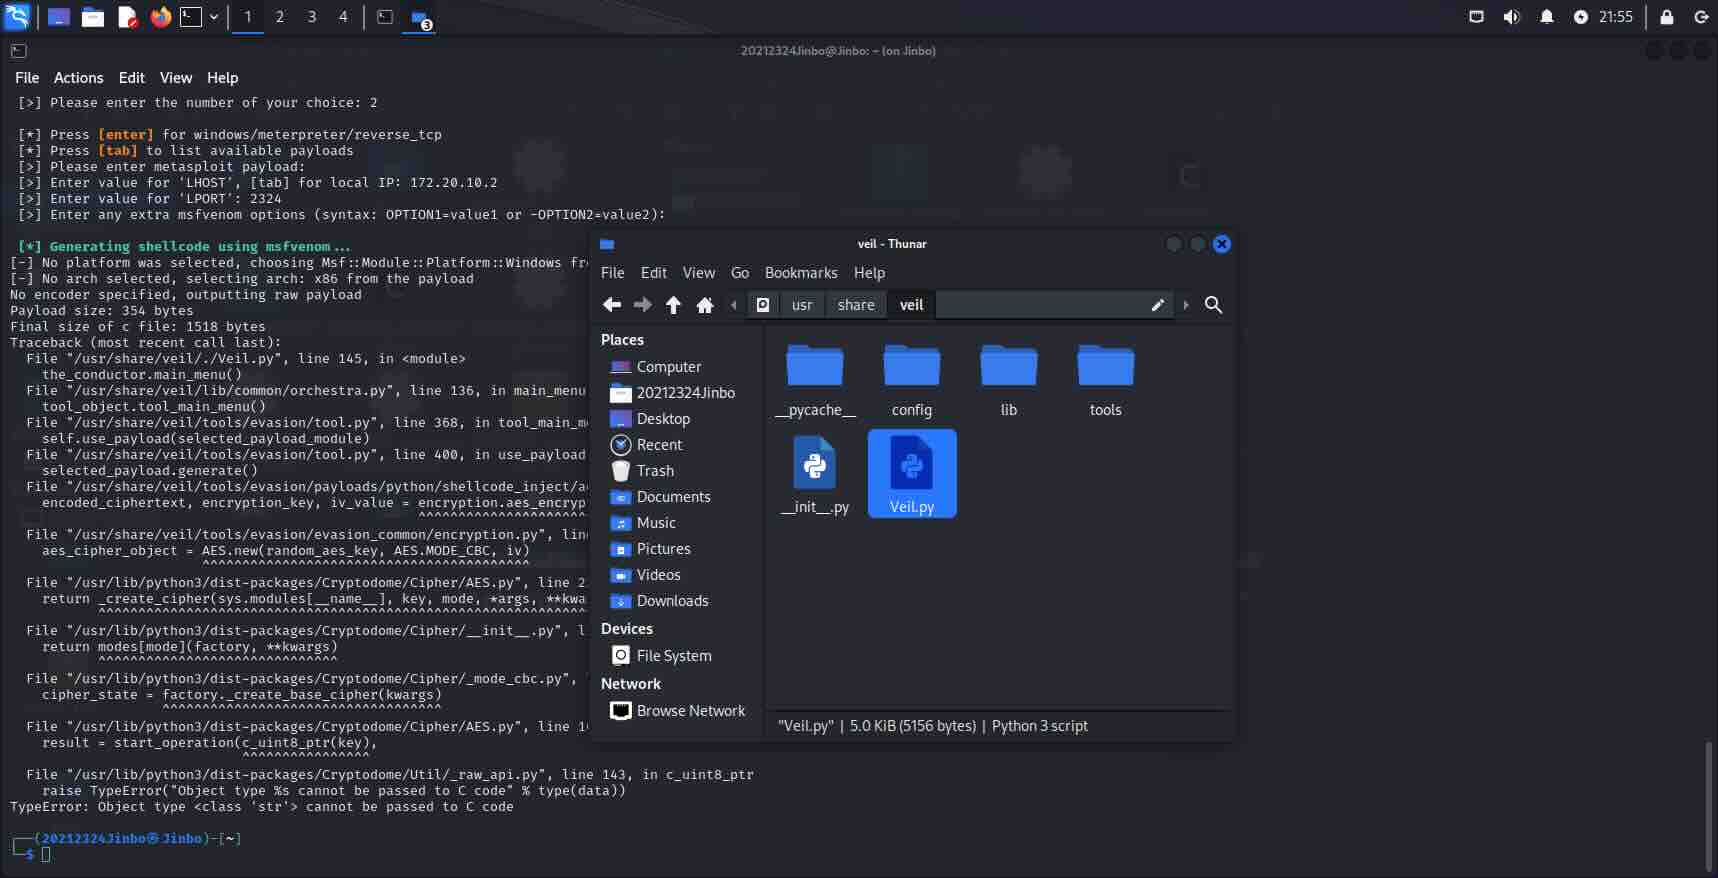The width and height of the screenshot is (1718, 878).
Task: Switch to workspace 4
Action: pos(343,17)
